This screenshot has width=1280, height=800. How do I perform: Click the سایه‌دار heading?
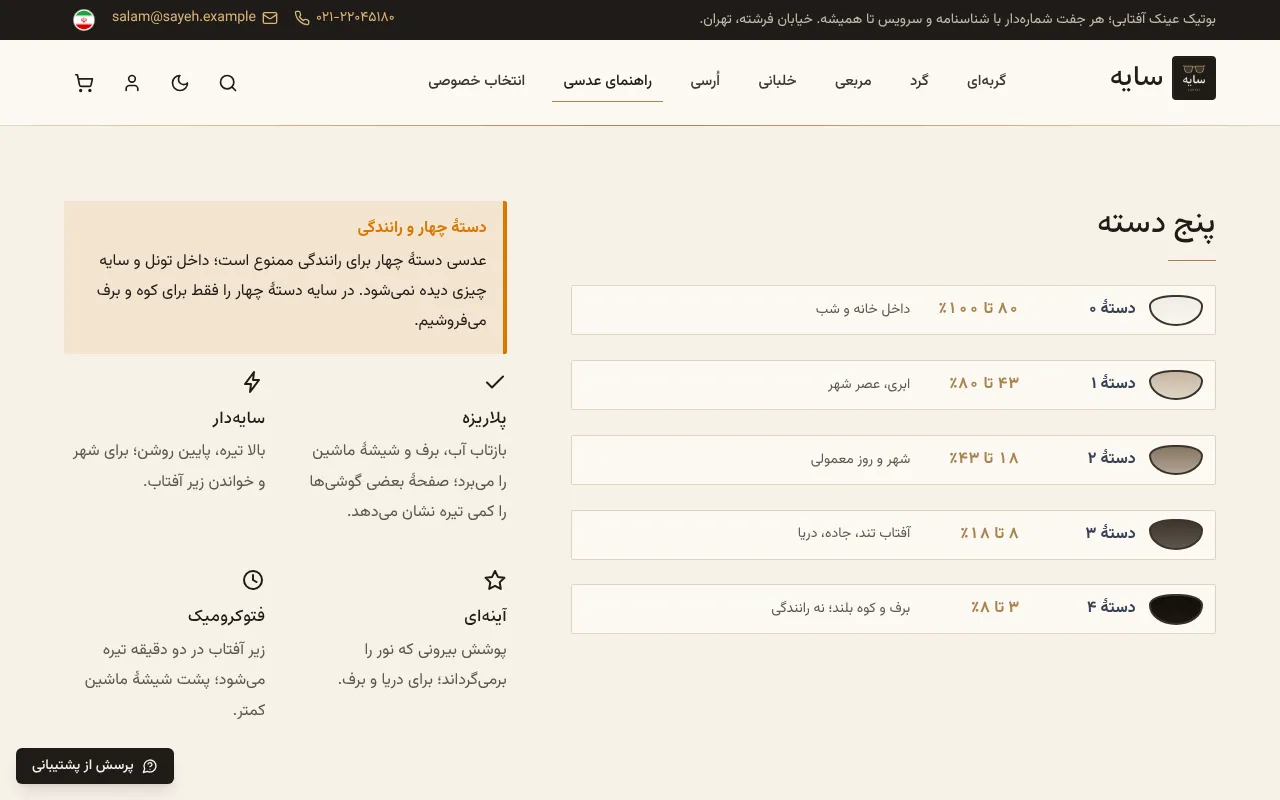tap(238, 418)
